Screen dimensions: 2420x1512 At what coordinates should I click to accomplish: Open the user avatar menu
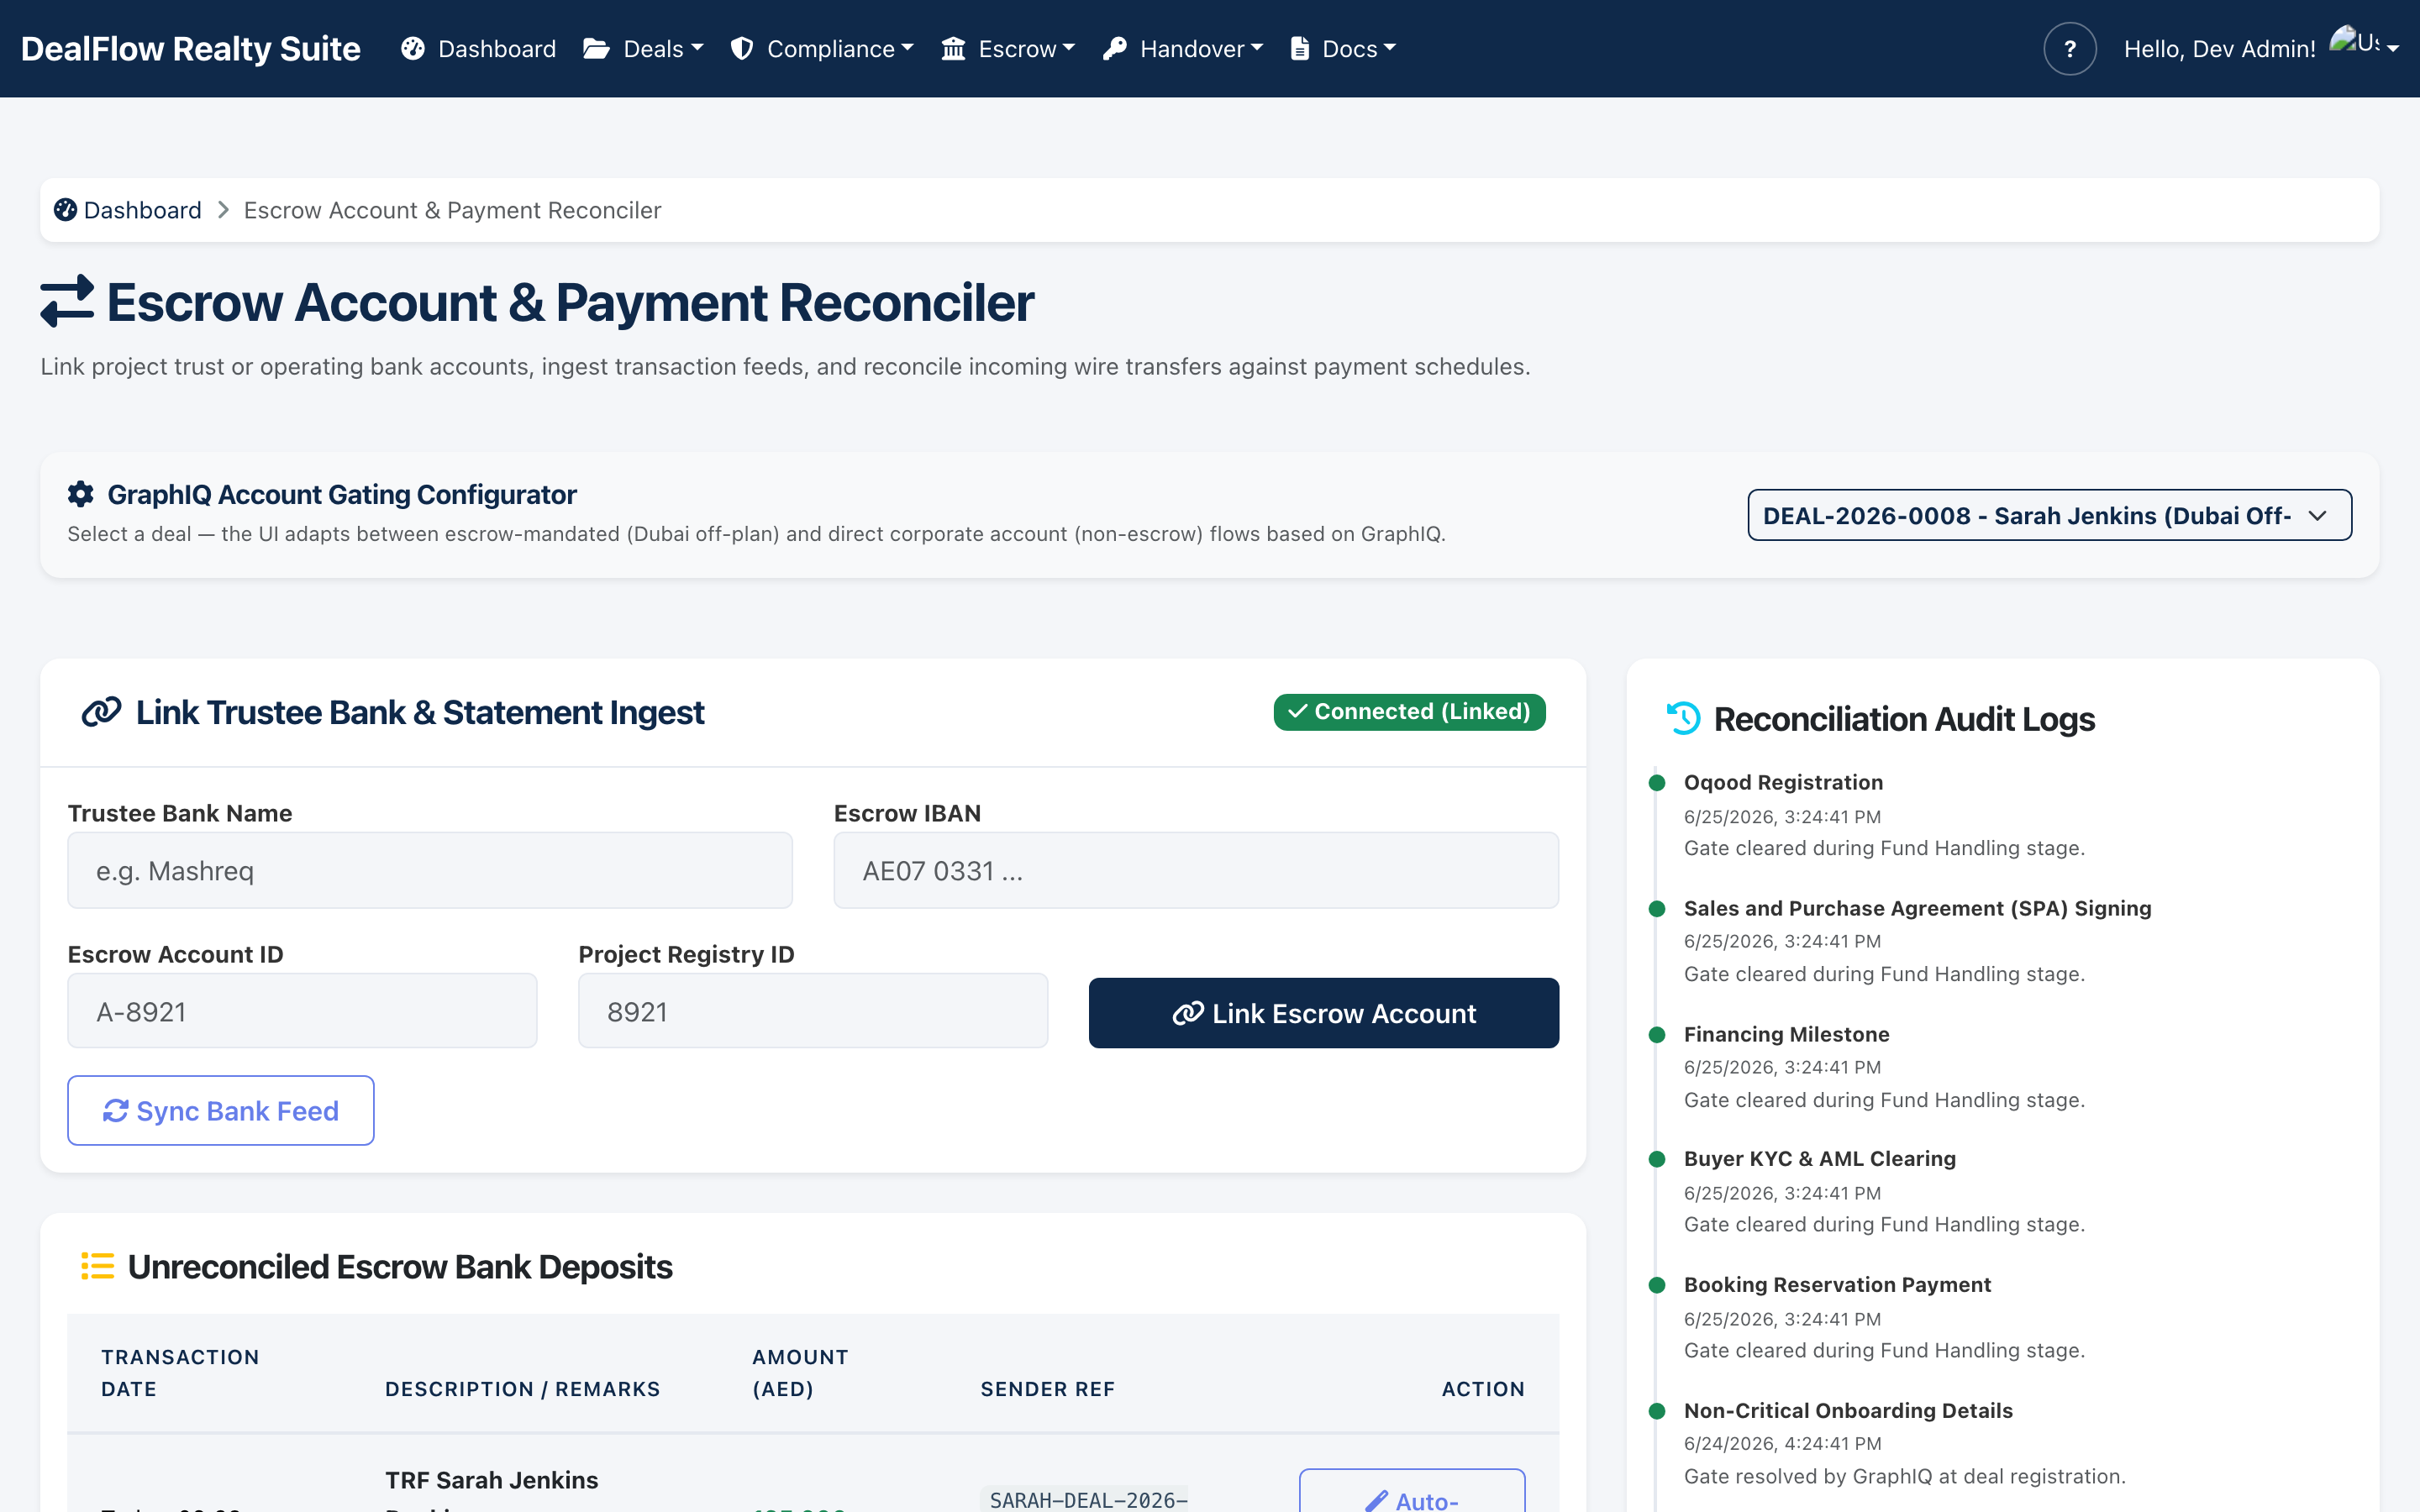click(x=2364, y=44)
